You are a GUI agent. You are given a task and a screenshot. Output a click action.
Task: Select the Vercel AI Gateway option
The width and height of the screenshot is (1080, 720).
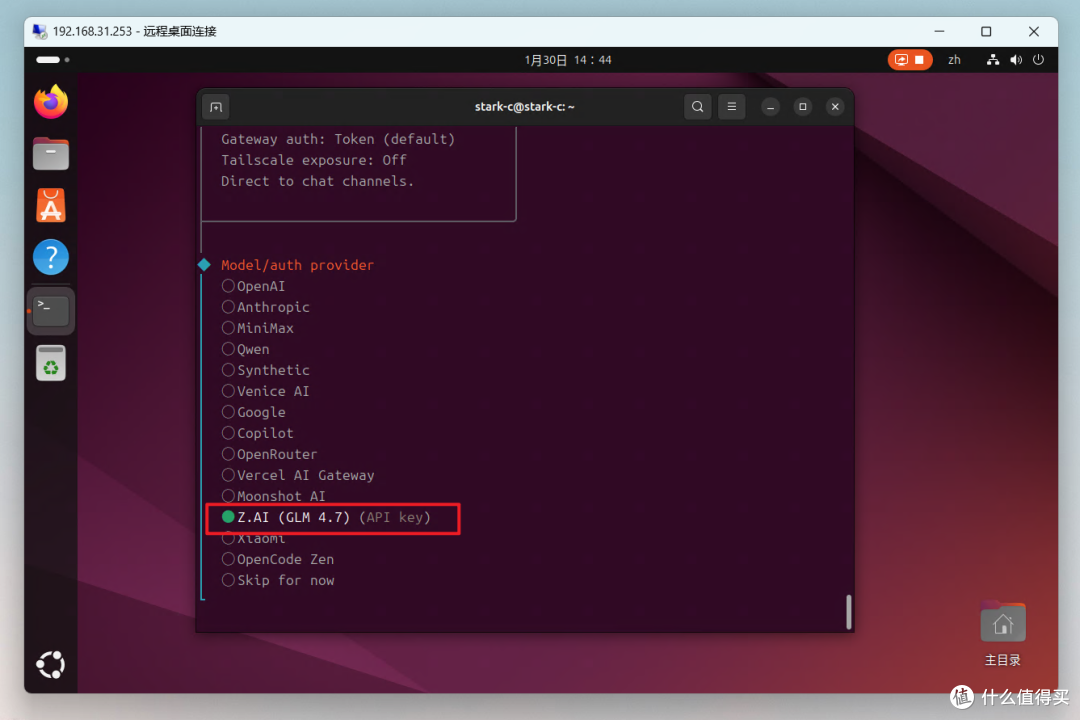pos(298,475)
